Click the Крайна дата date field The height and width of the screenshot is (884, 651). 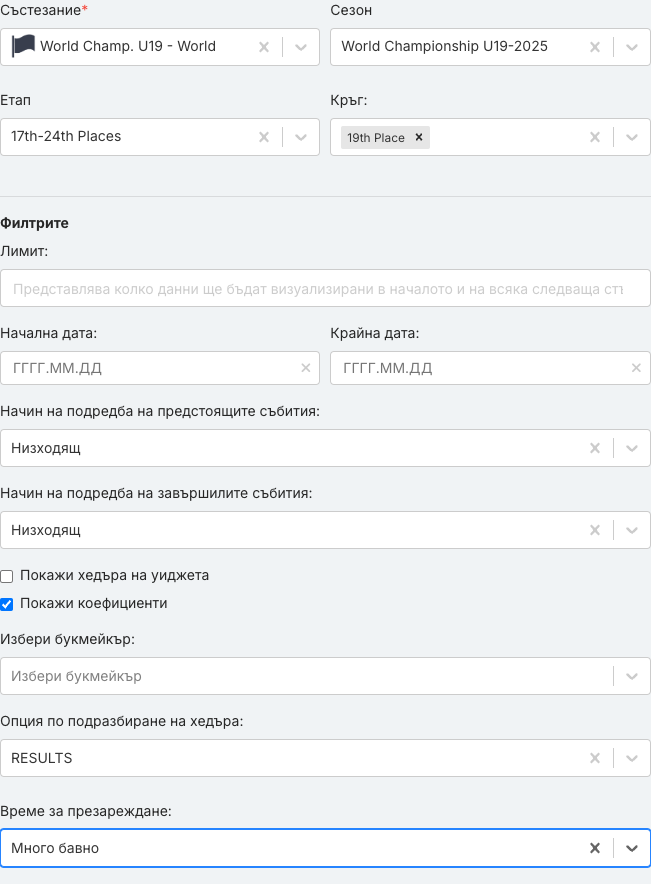pyautogui.click(x=490, y=368)
